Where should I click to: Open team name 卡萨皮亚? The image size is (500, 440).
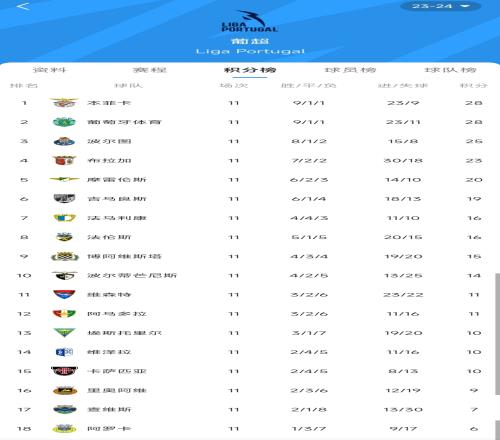[117, 371]
